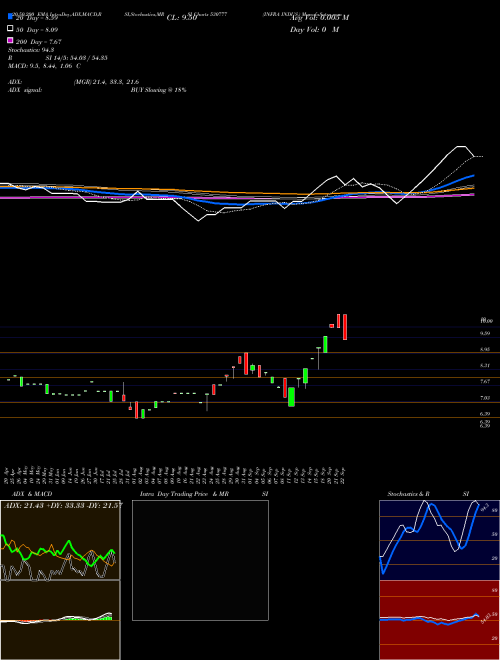Image resolution: width=500 pixels, height=660 pixels.
Task: Click the 'Stochastics: 94.3' reading
Action: (31, 50)
